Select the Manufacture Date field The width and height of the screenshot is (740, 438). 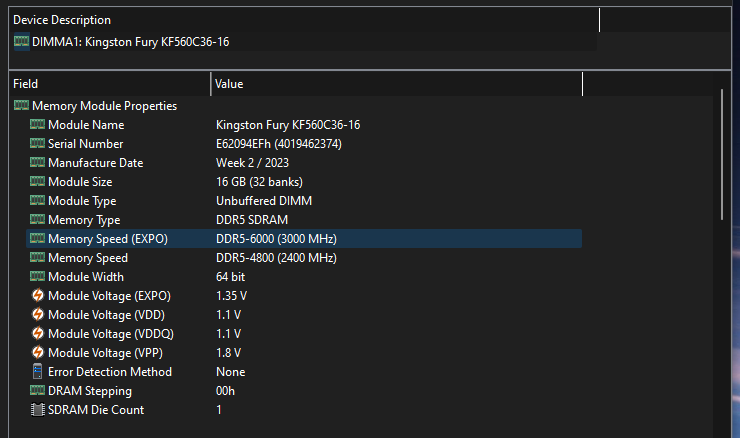tap(95, 163)
